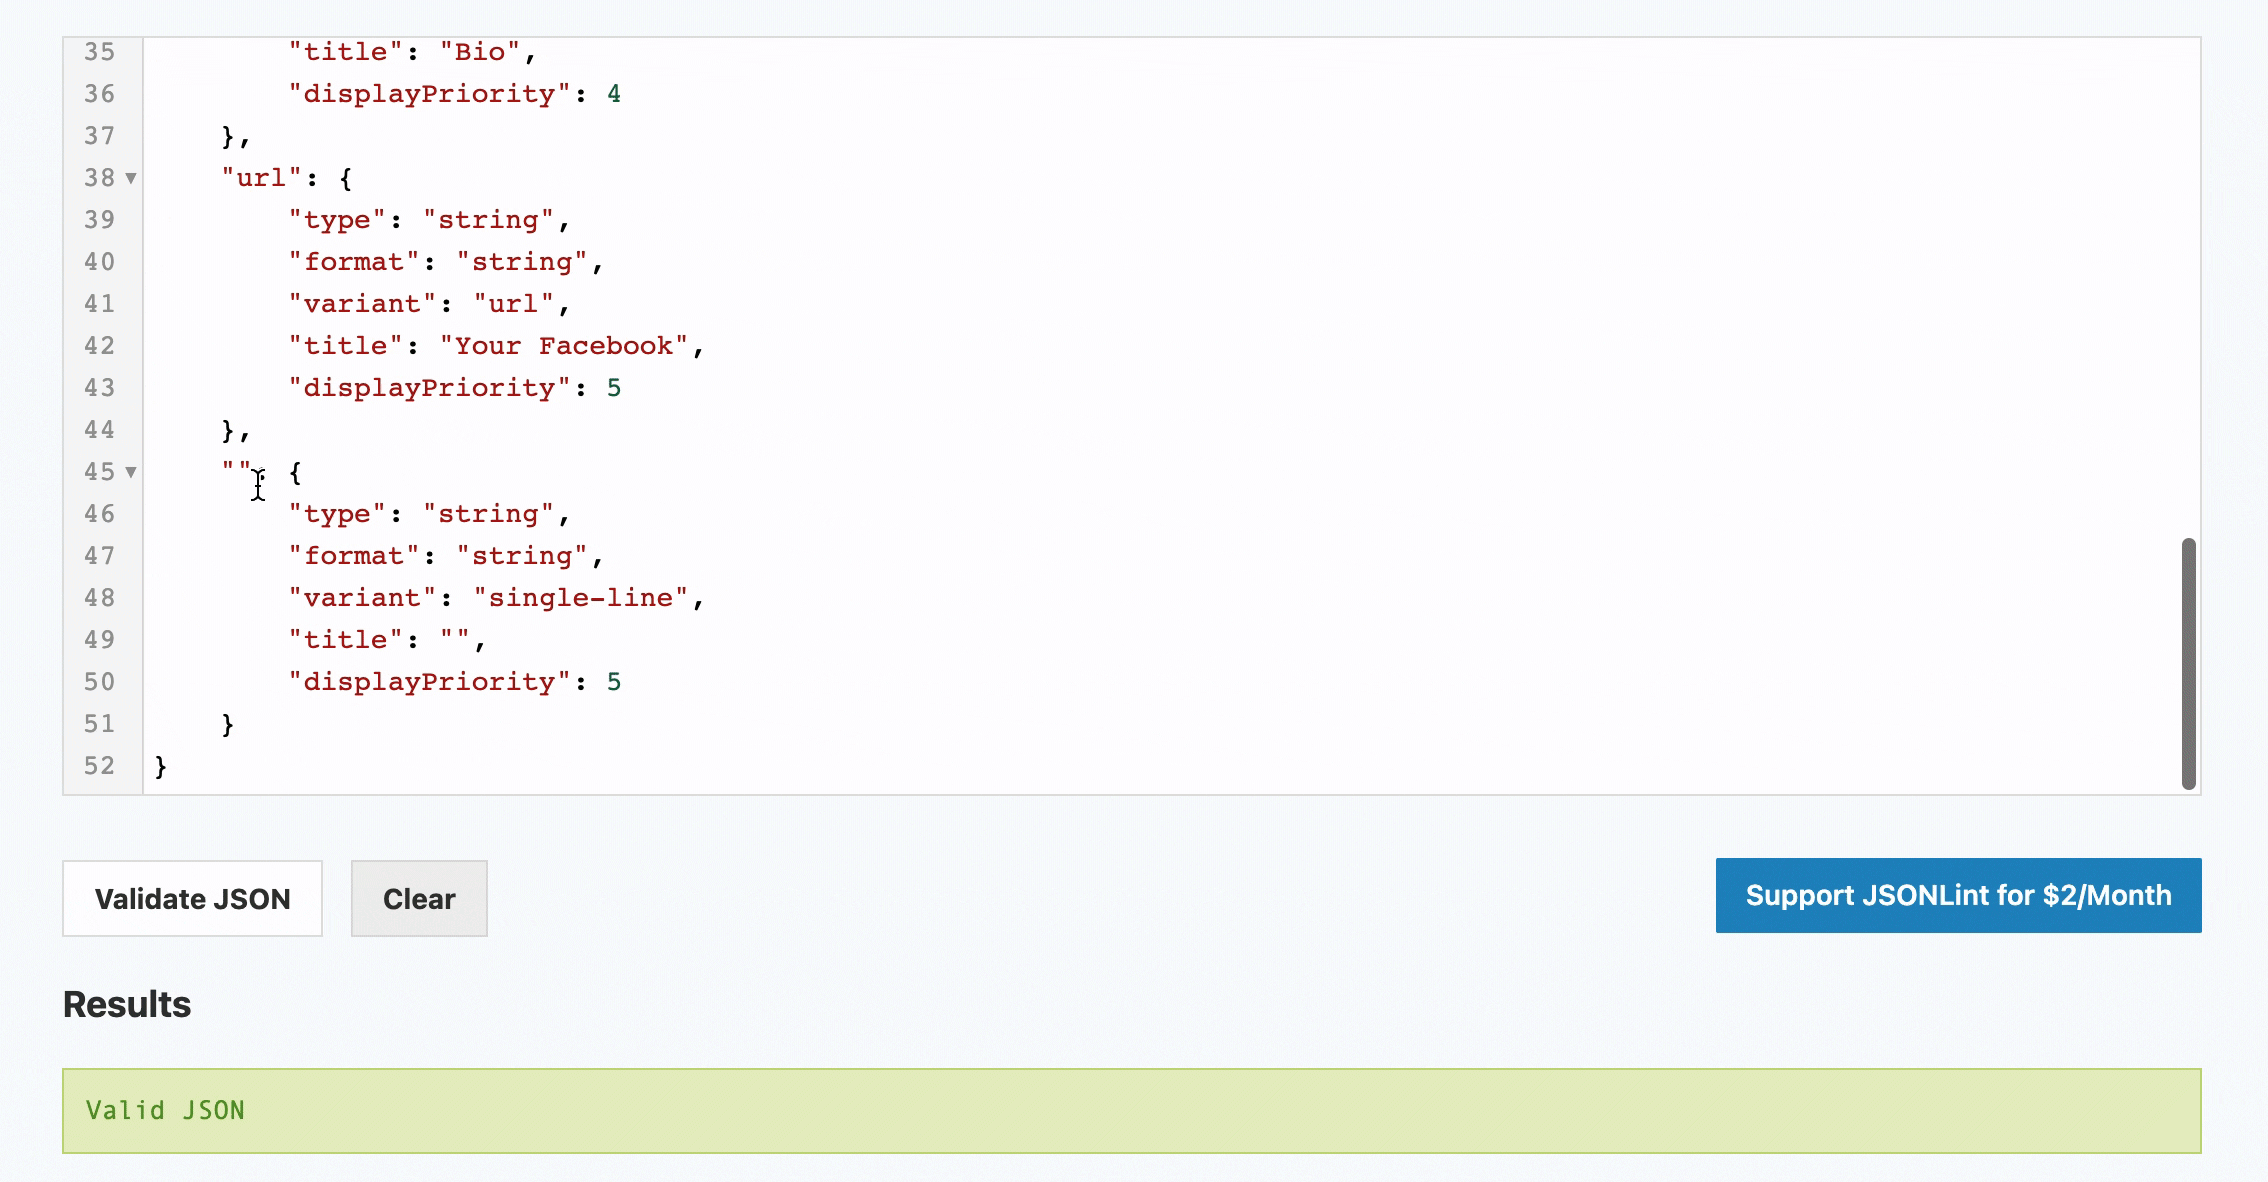The height and width of the screenshot is (1182, 2268).
Task: Click the Valid JSON results box
Action: coord(1131,1110)
